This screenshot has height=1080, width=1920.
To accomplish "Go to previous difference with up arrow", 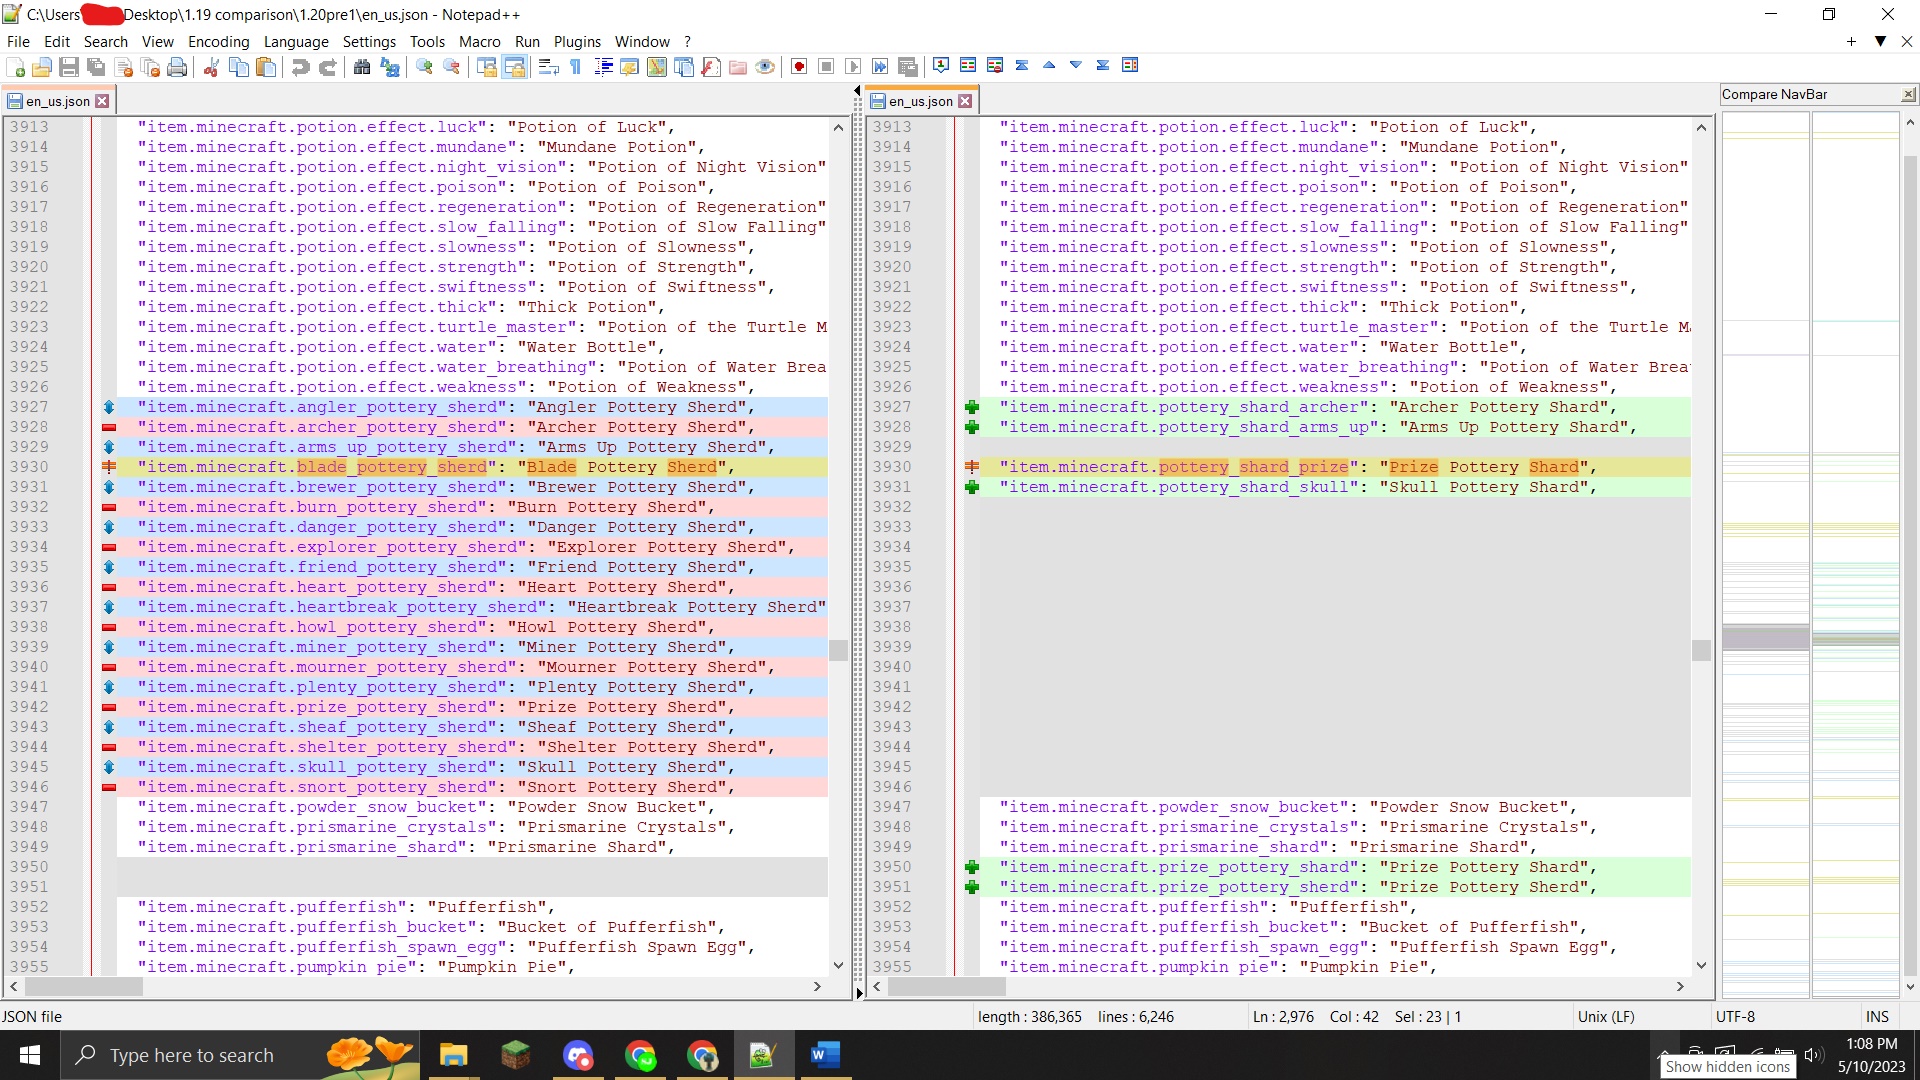I will [x=1049, y=66].
